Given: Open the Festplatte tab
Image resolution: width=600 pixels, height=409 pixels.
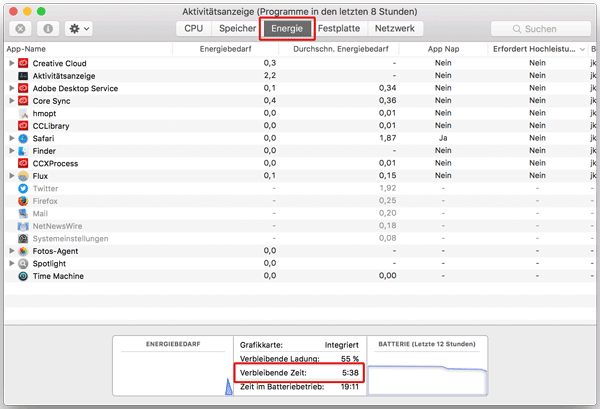Looking at the screenshot, I should (339, 29).
